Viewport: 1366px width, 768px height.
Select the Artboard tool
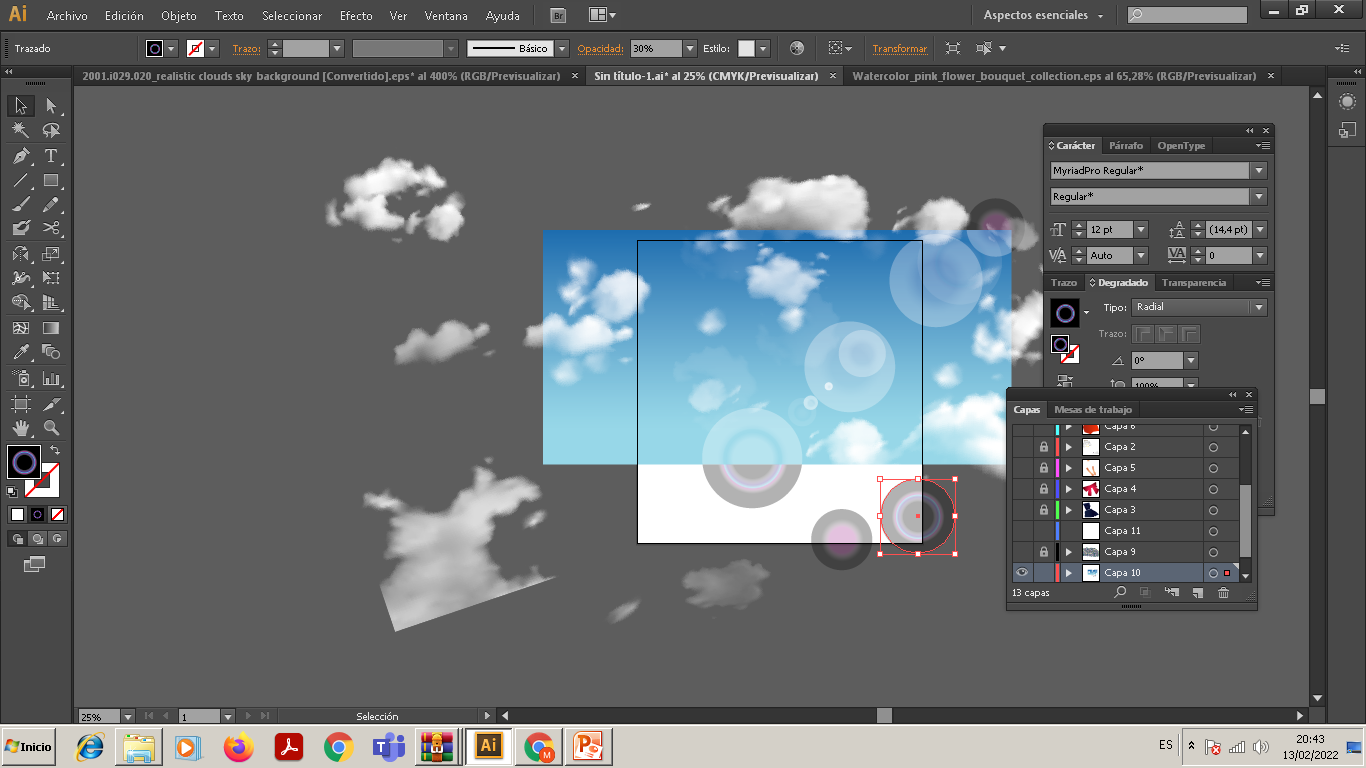click(20, 404)
